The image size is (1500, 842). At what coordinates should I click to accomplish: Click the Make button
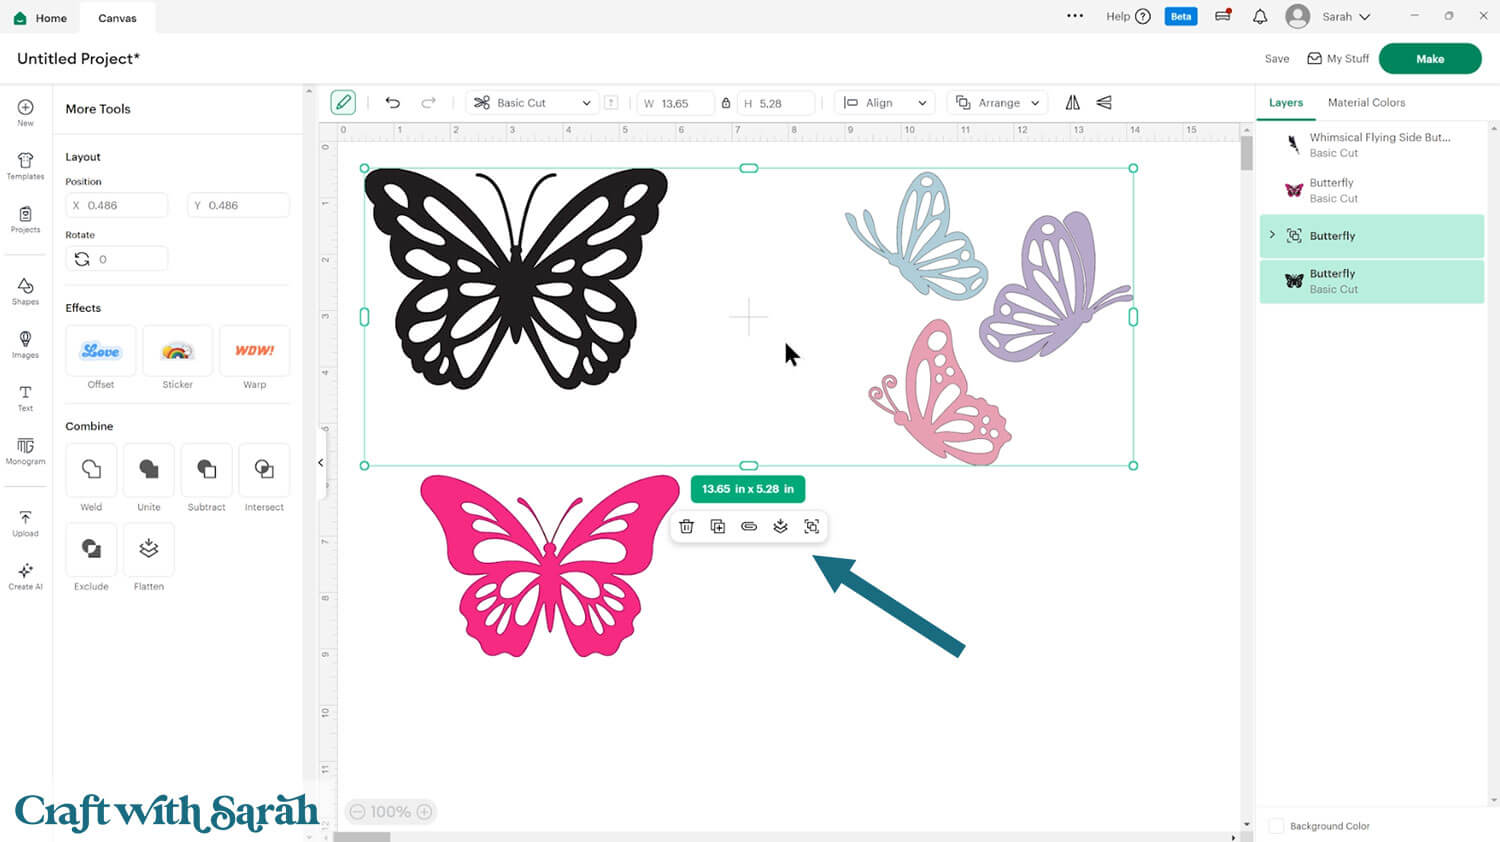point(1430,59)
